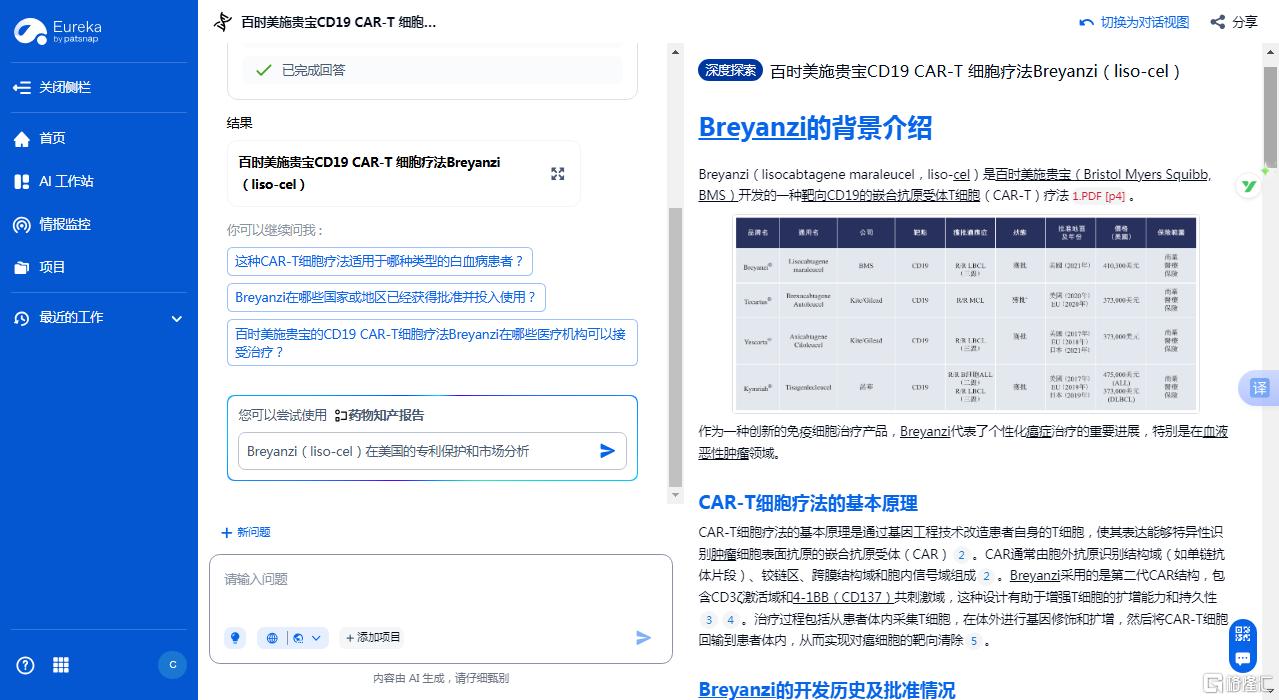The image size is (1279, 700).
Task: Expand the 最近的工作 section chevron
Action: (x=177, y=318)
